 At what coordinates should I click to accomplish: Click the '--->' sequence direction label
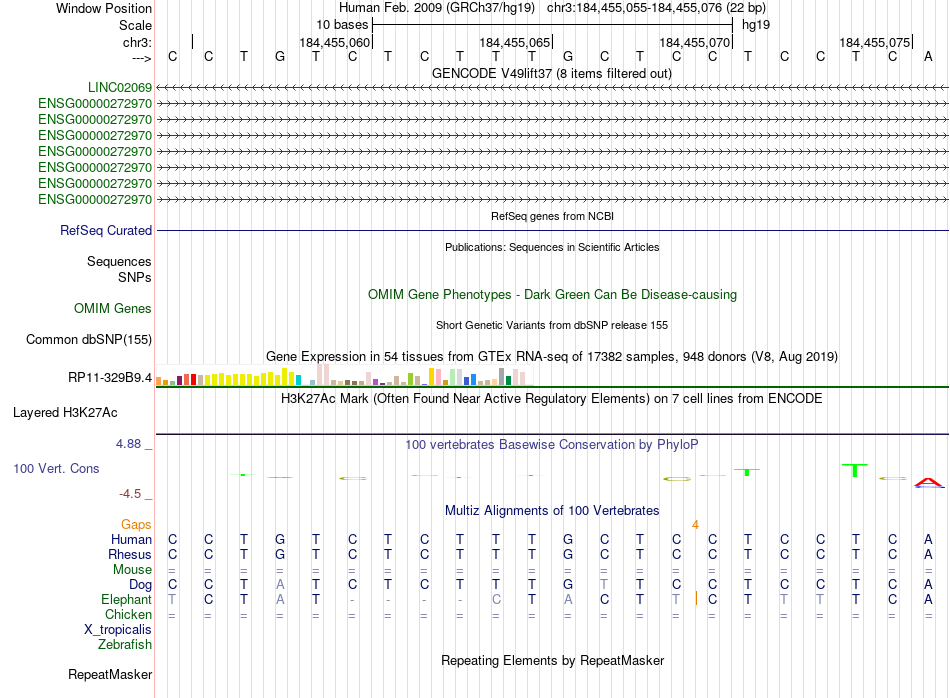[142, 58]
